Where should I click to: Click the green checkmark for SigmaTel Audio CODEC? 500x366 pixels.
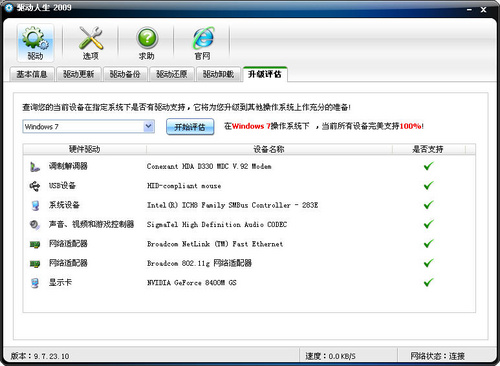pos(429,224)
